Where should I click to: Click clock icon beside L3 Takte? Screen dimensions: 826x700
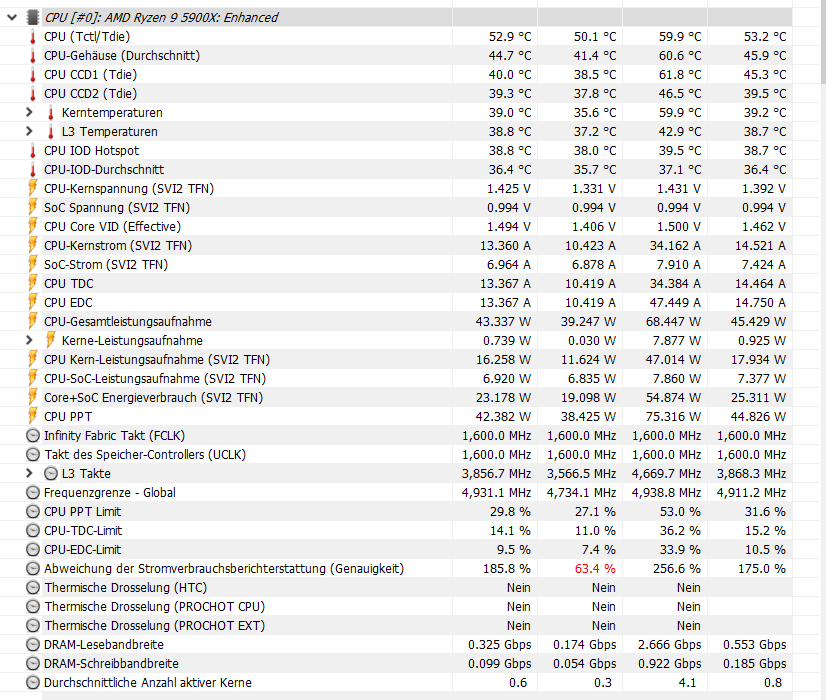51,474
